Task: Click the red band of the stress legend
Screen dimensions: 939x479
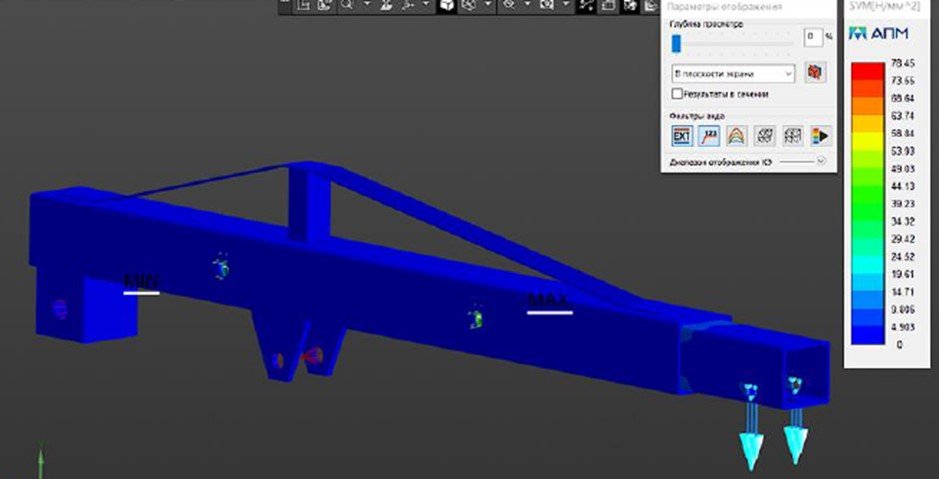Action: [x=865, y=71]
